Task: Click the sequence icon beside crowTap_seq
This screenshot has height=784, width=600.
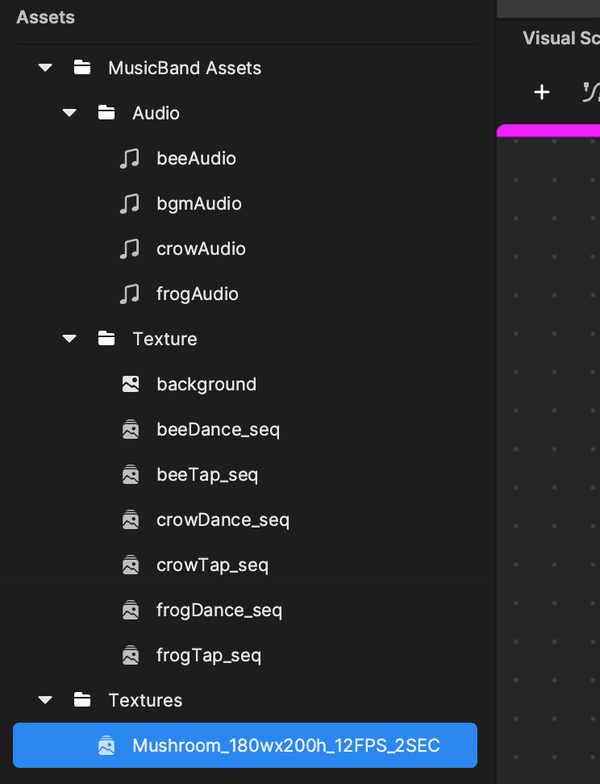Action: [x=130, y=565]
